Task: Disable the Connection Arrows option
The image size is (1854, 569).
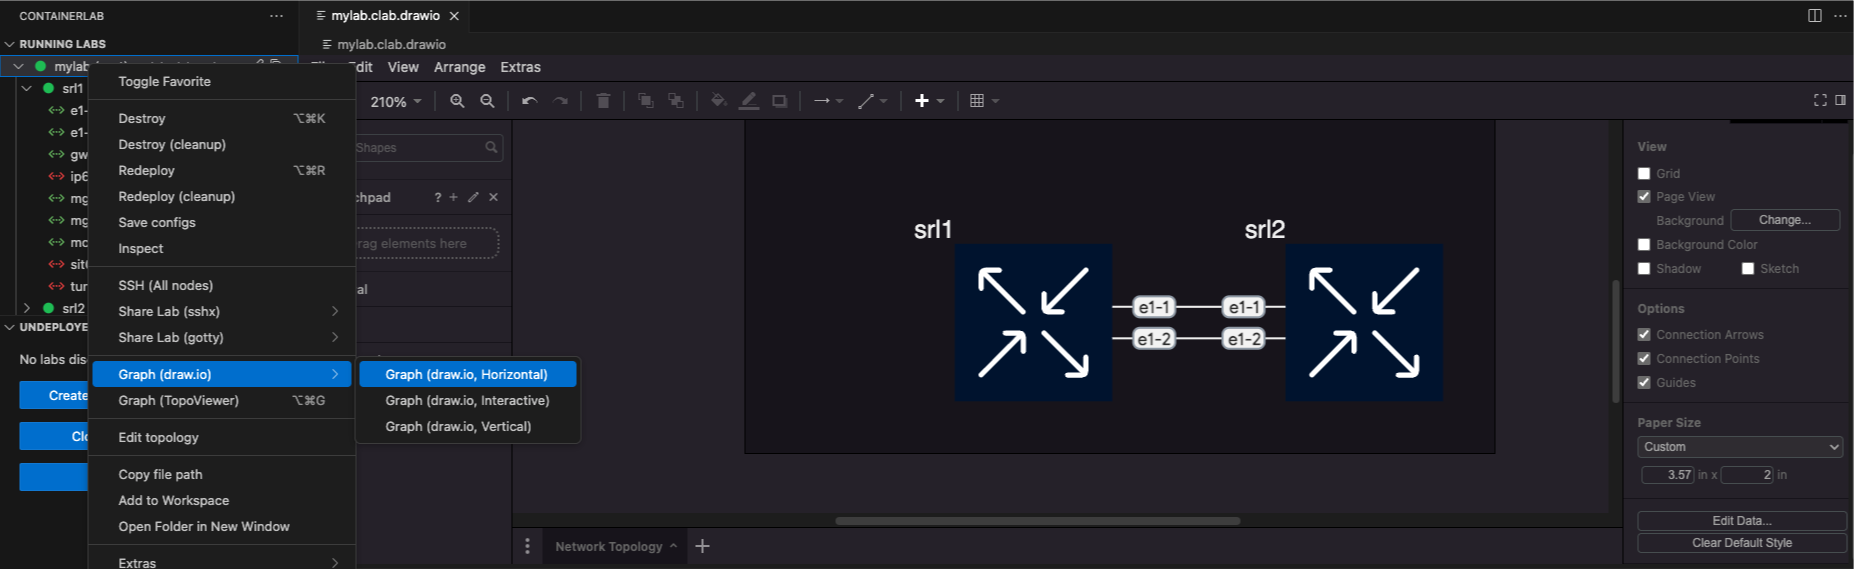Action: pyautogui.click(x=1644, y=335)
